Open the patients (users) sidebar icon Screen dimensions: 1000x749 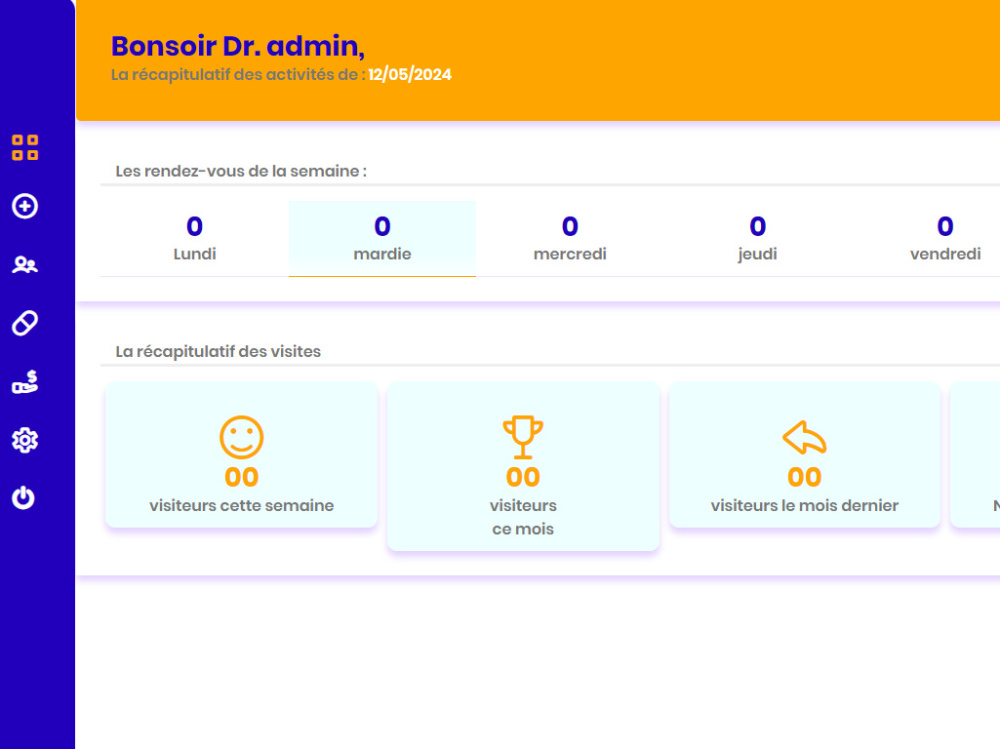[25, 264]
